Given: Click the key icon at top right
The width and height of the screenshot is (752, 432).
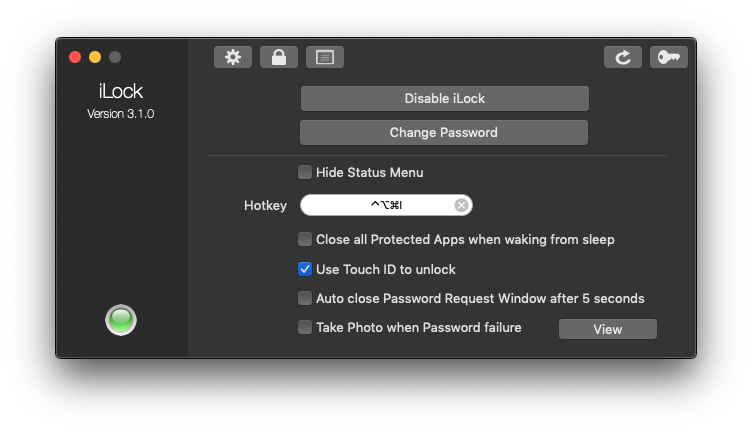Looking at the screenshot, I should click(x=669, y=57).
